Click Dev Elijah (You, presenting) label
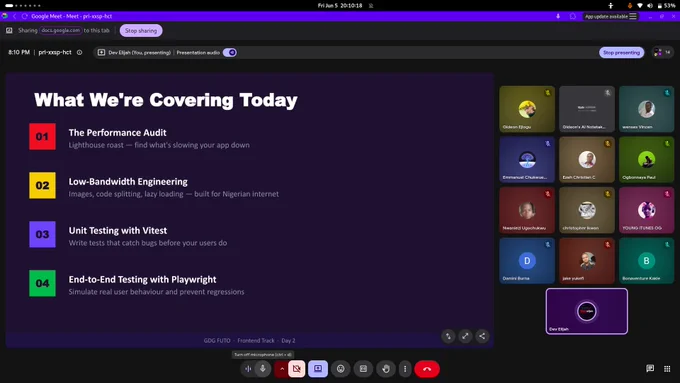The height and width of the screenshot is (383, 680). [140, 52]
